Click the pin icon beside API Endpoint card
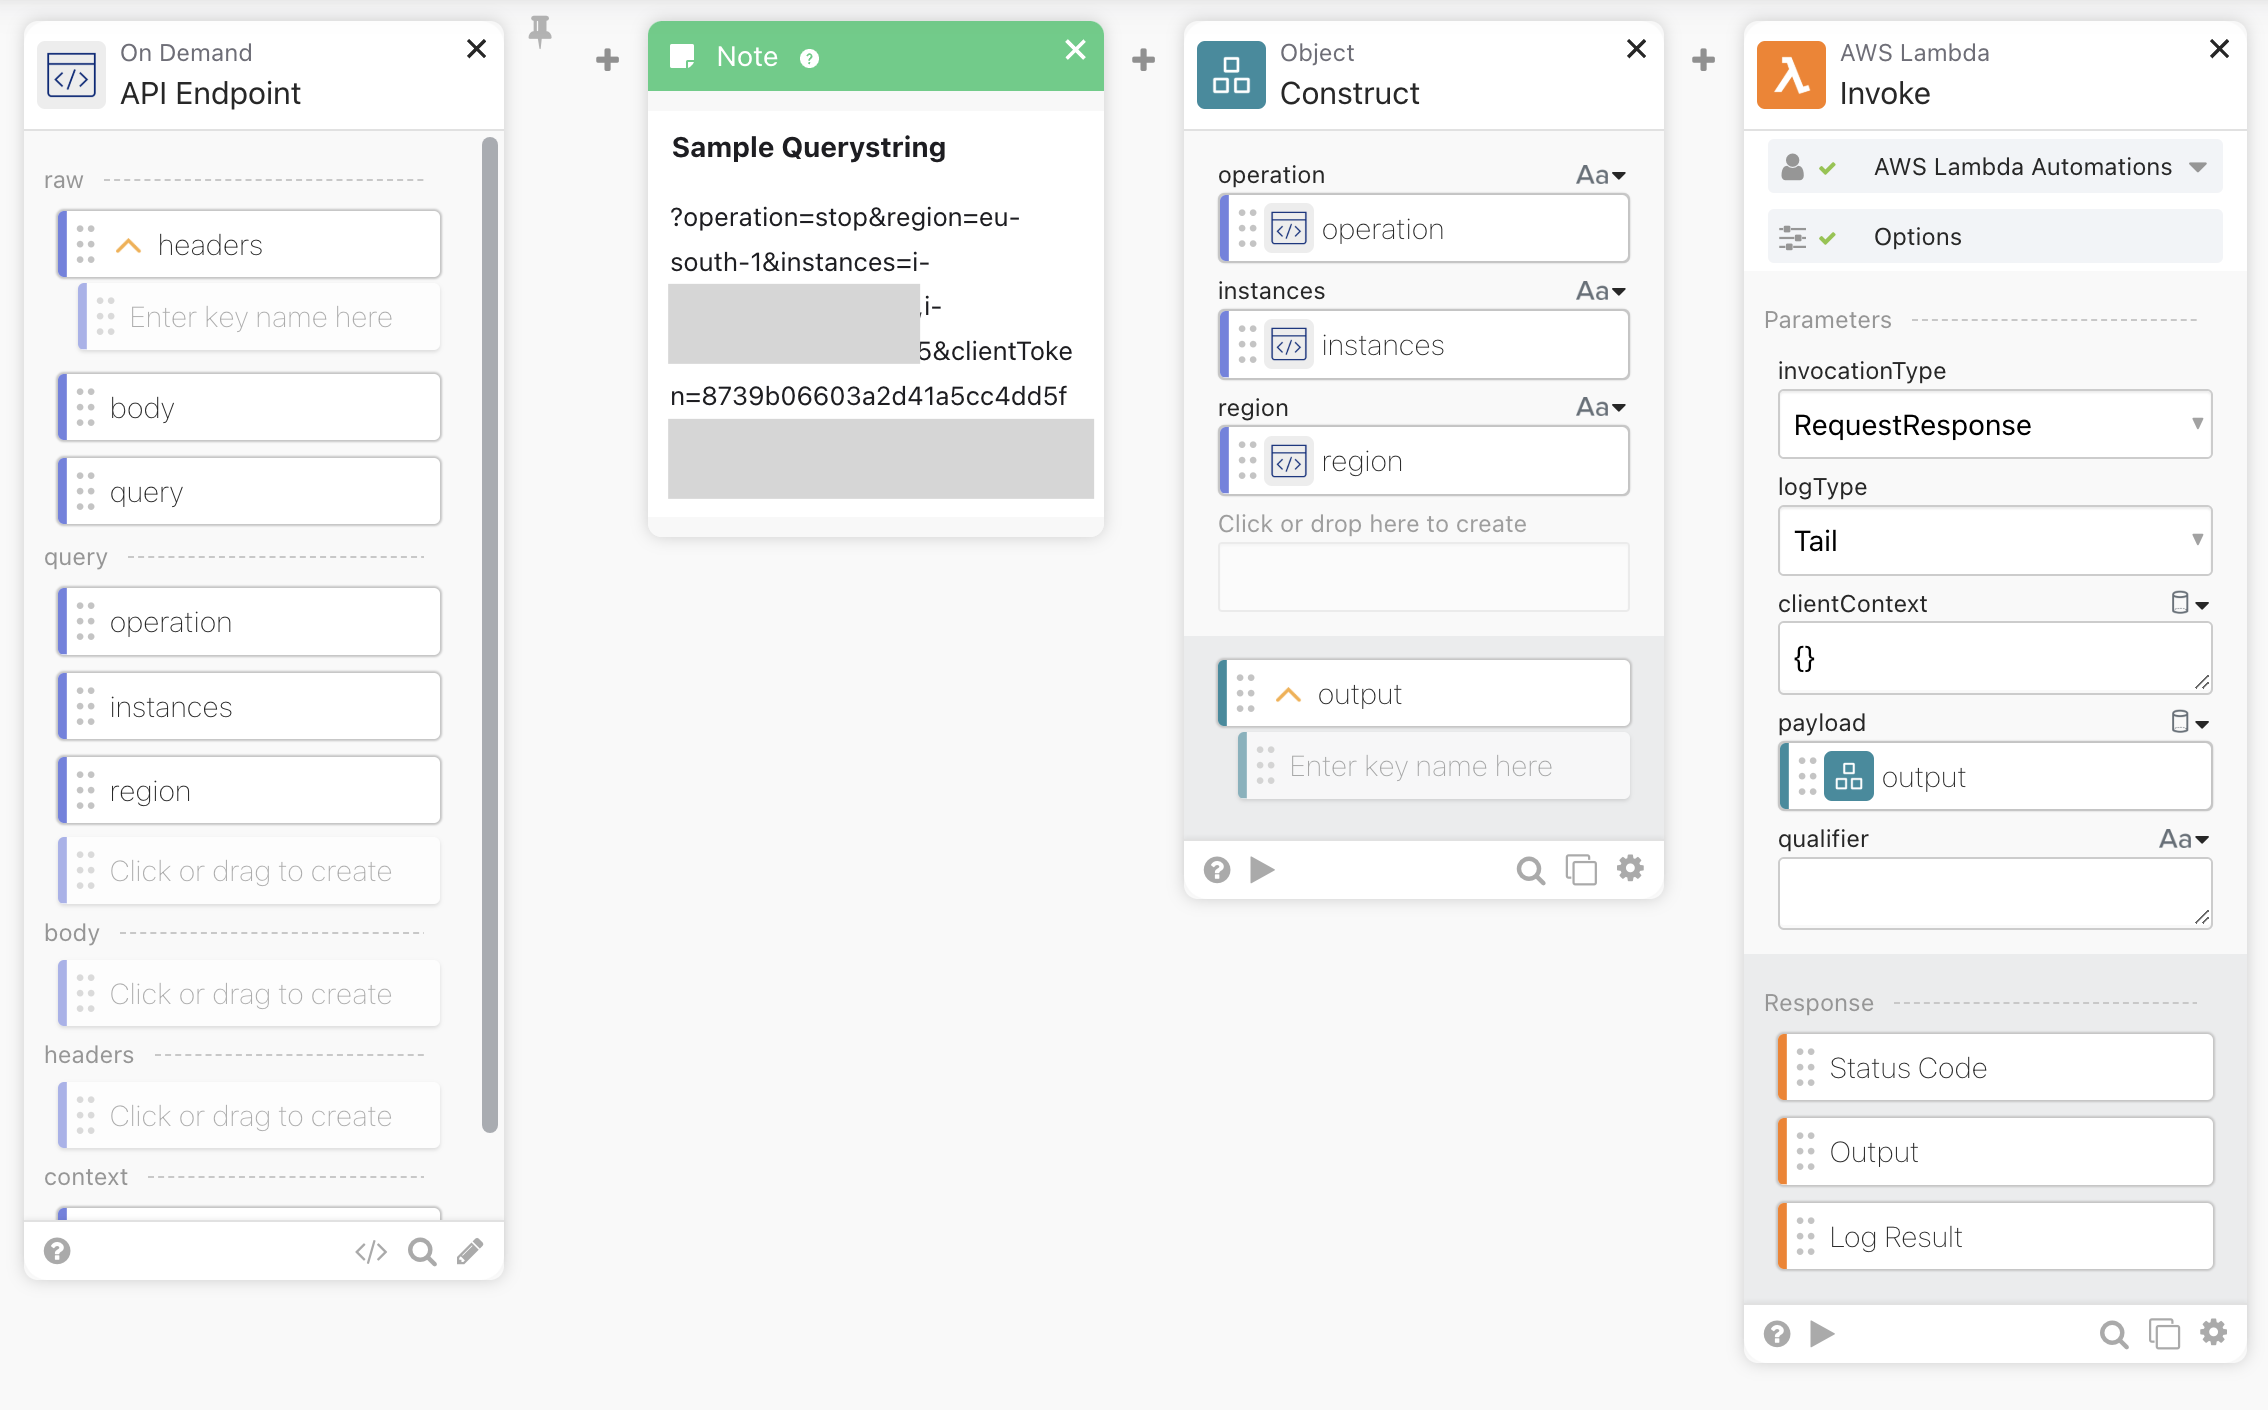The height and width of the screenshot is (1410, 2268). click(540, 32)
